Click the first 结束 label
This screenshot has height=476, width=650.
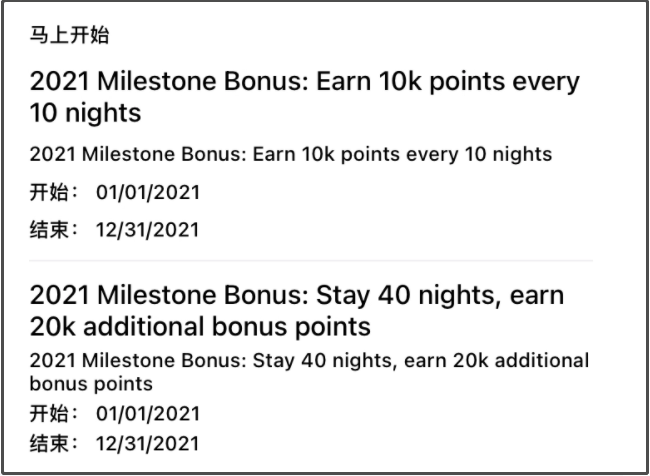pyautogui.click(x=54, y=230)
